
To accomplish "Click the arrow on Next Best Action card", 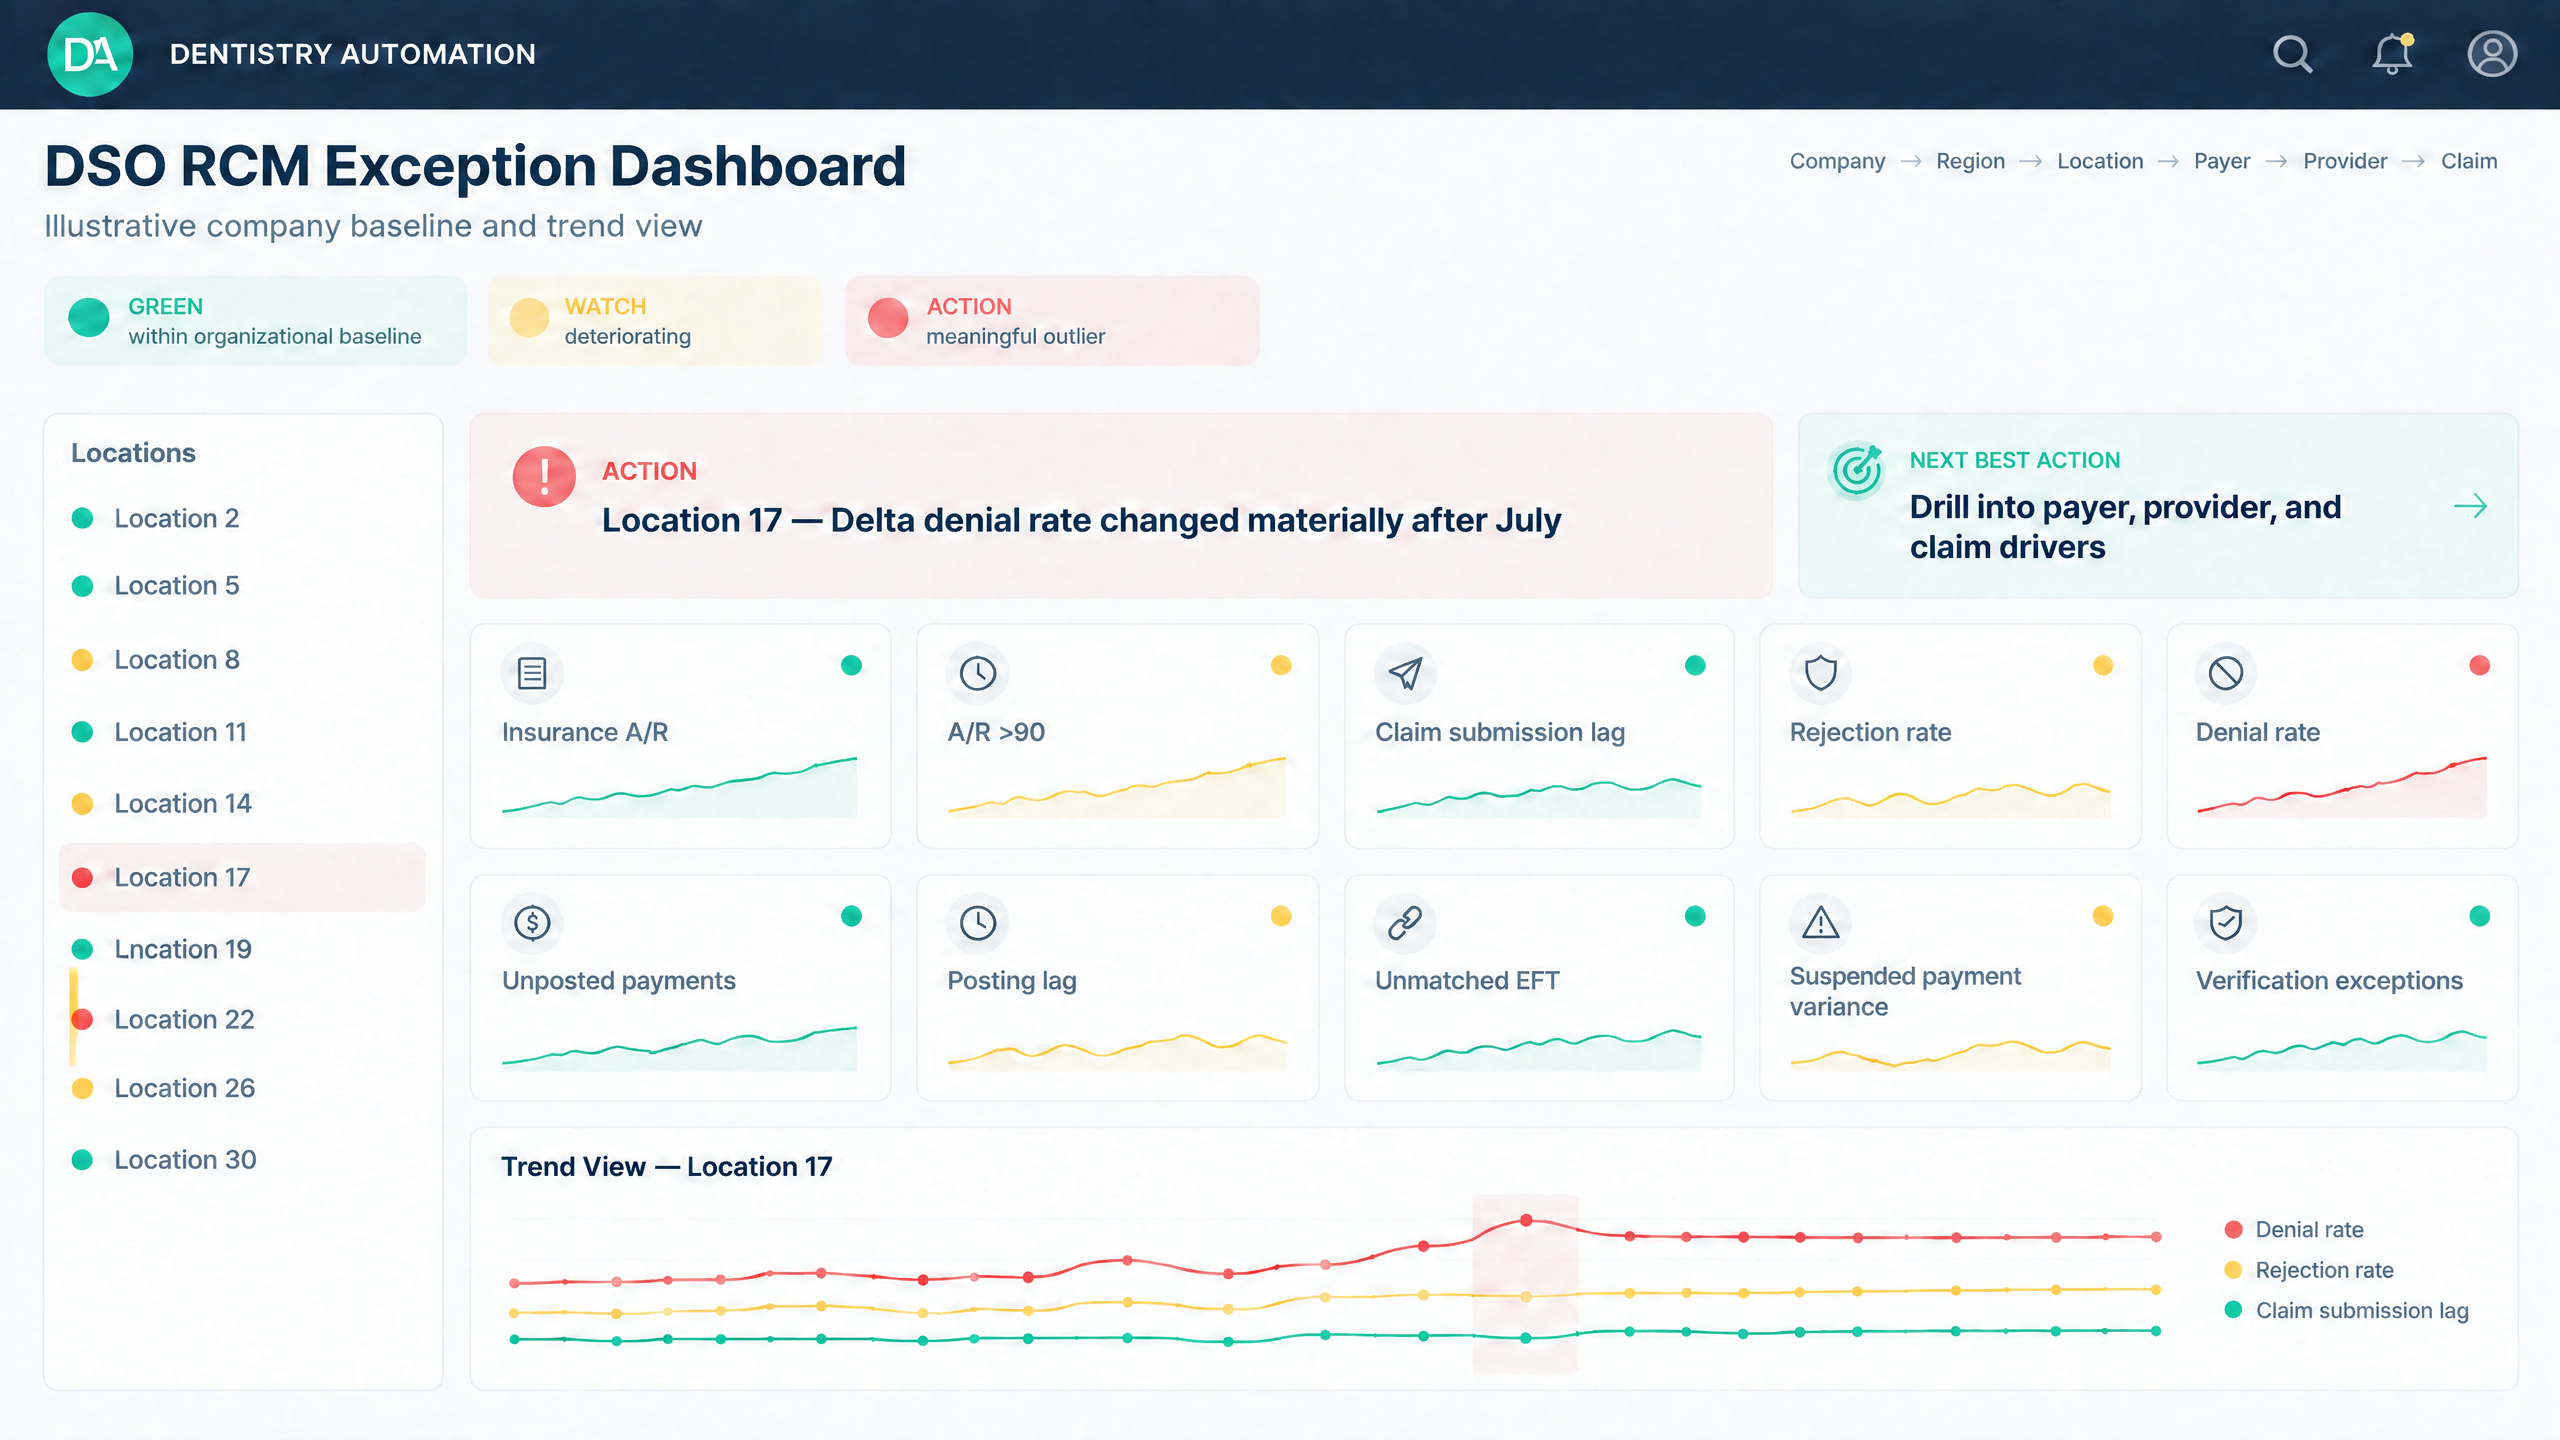I will click(2470, 506).
